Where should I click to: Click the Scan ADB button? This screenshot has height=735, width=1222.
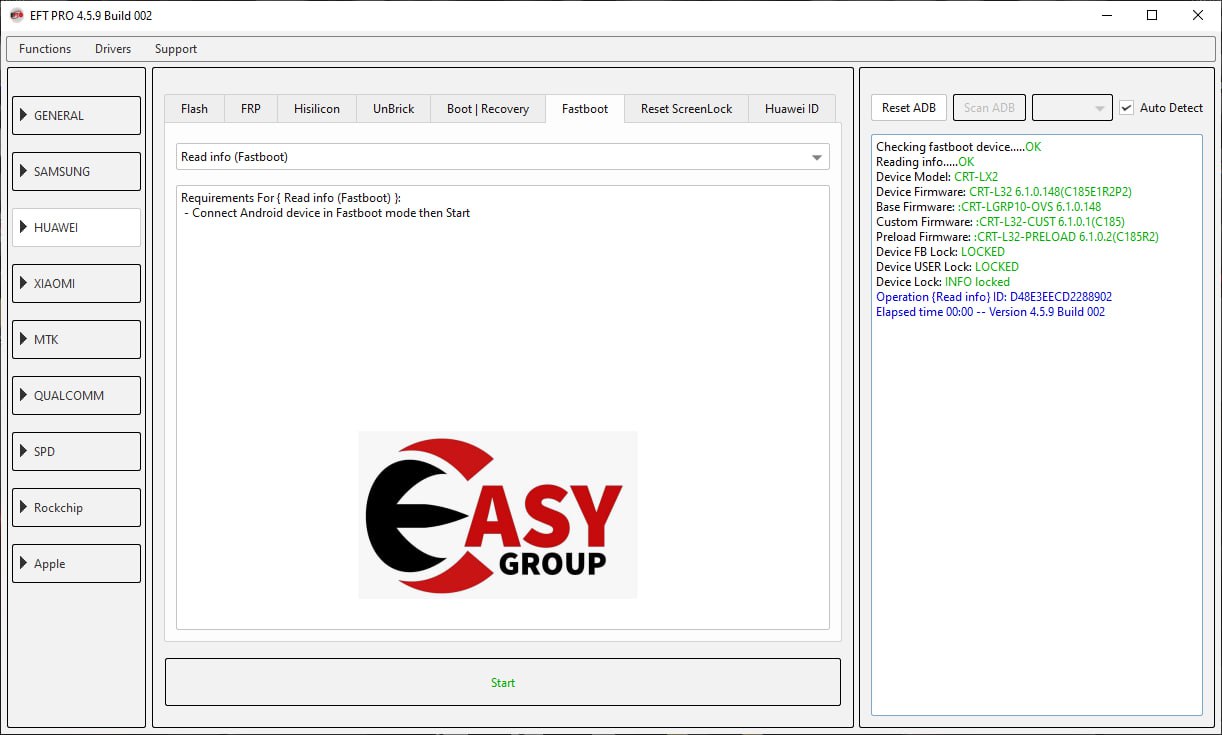click(x=989, y=108)
